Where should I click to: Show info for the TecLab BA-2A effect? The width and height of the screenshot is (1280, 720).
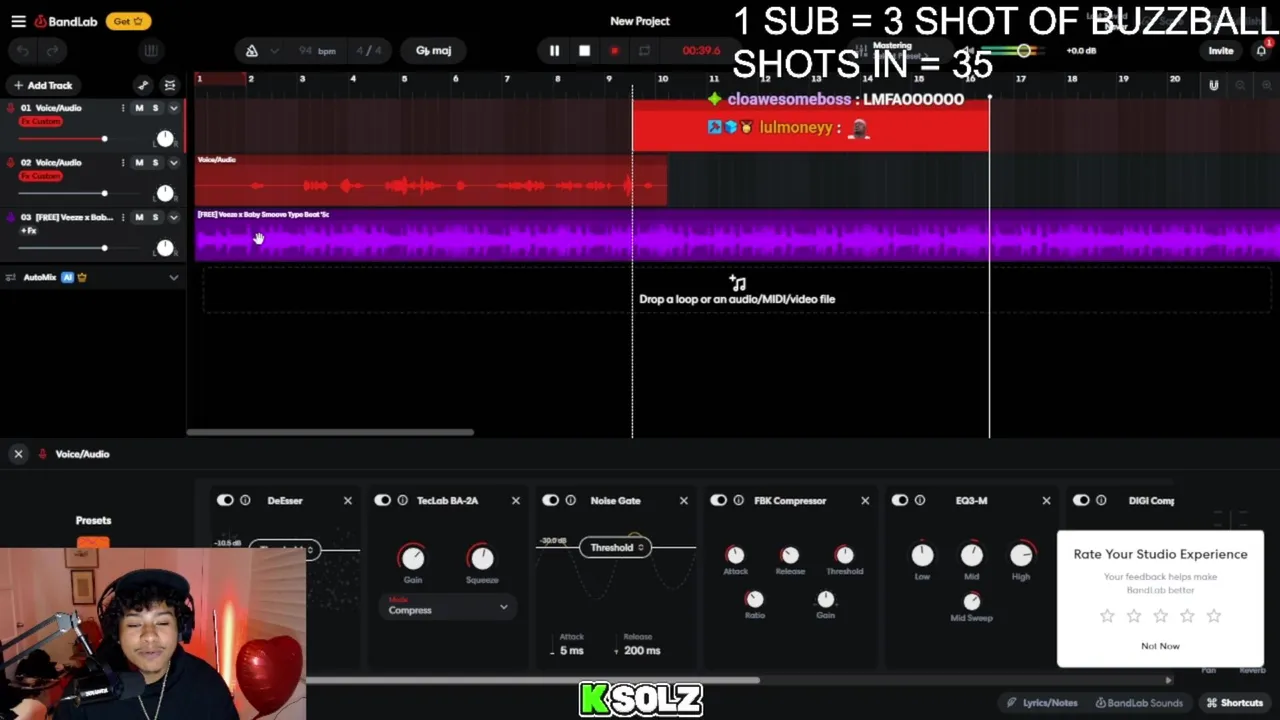click(403, 501)
